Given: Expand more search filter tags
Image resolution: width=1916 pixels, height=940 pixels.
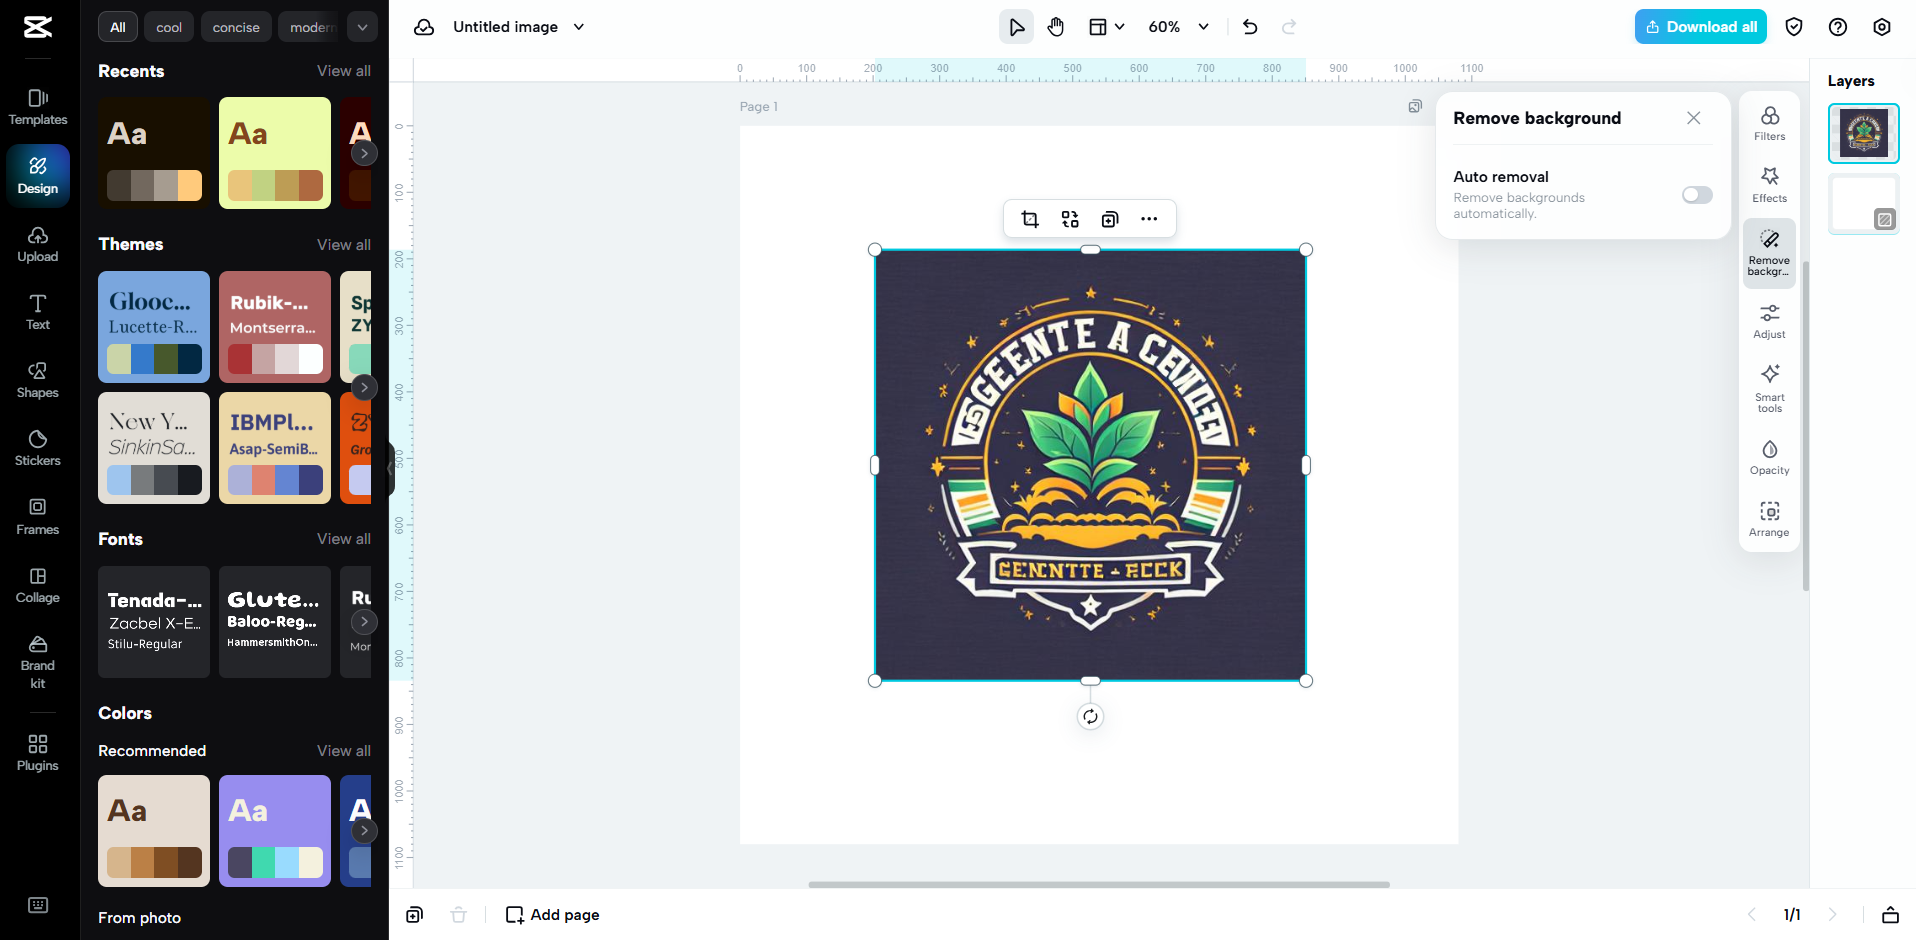Looking at the screenshot, I should pyautogui.click(x=363, y=27).
